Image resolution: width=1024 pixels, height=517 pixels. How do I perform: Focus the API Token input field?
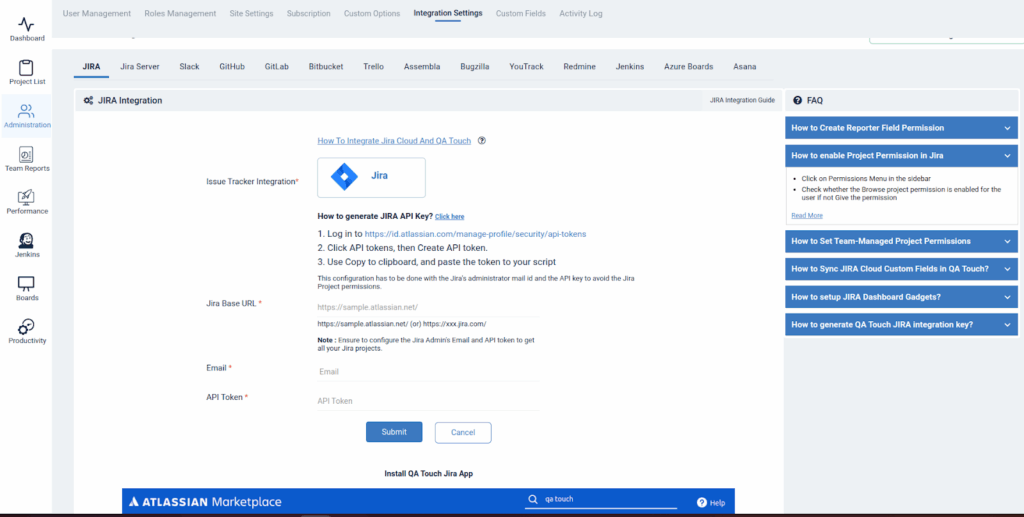(x=428, y=401)
